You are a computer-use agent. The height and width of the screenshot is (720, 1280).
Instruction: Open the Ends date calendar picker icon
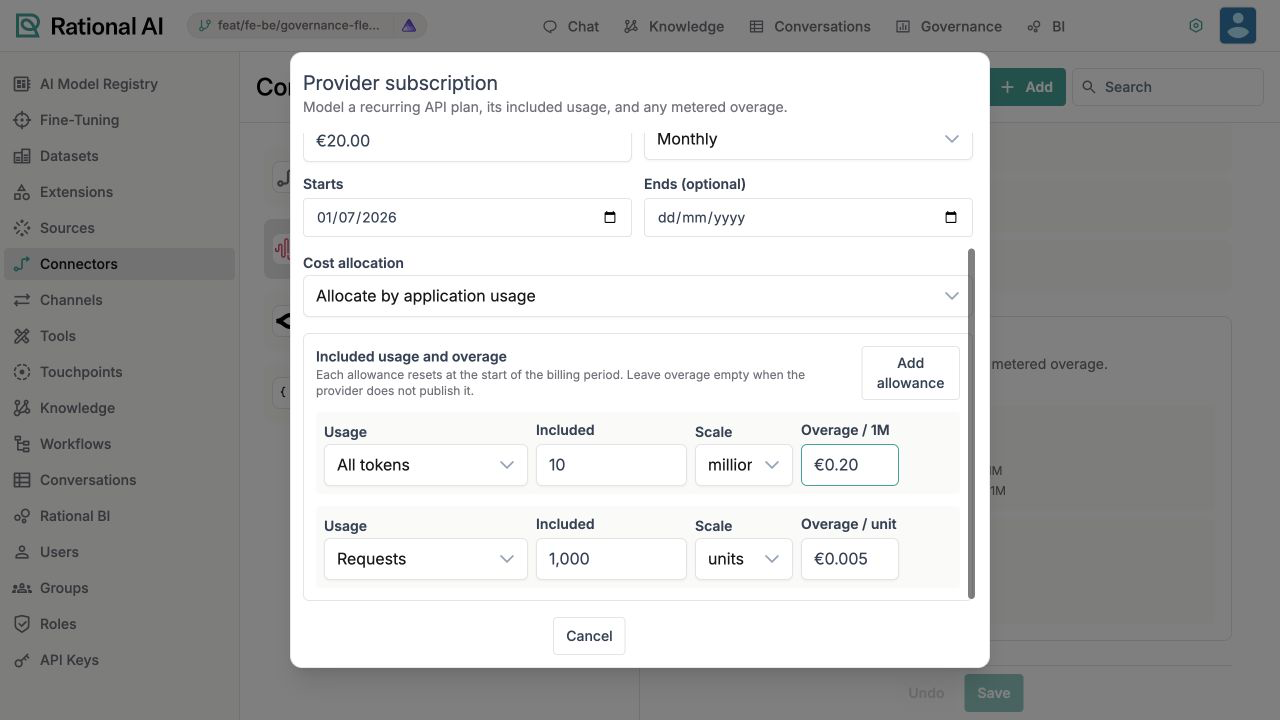click(951, 217)
